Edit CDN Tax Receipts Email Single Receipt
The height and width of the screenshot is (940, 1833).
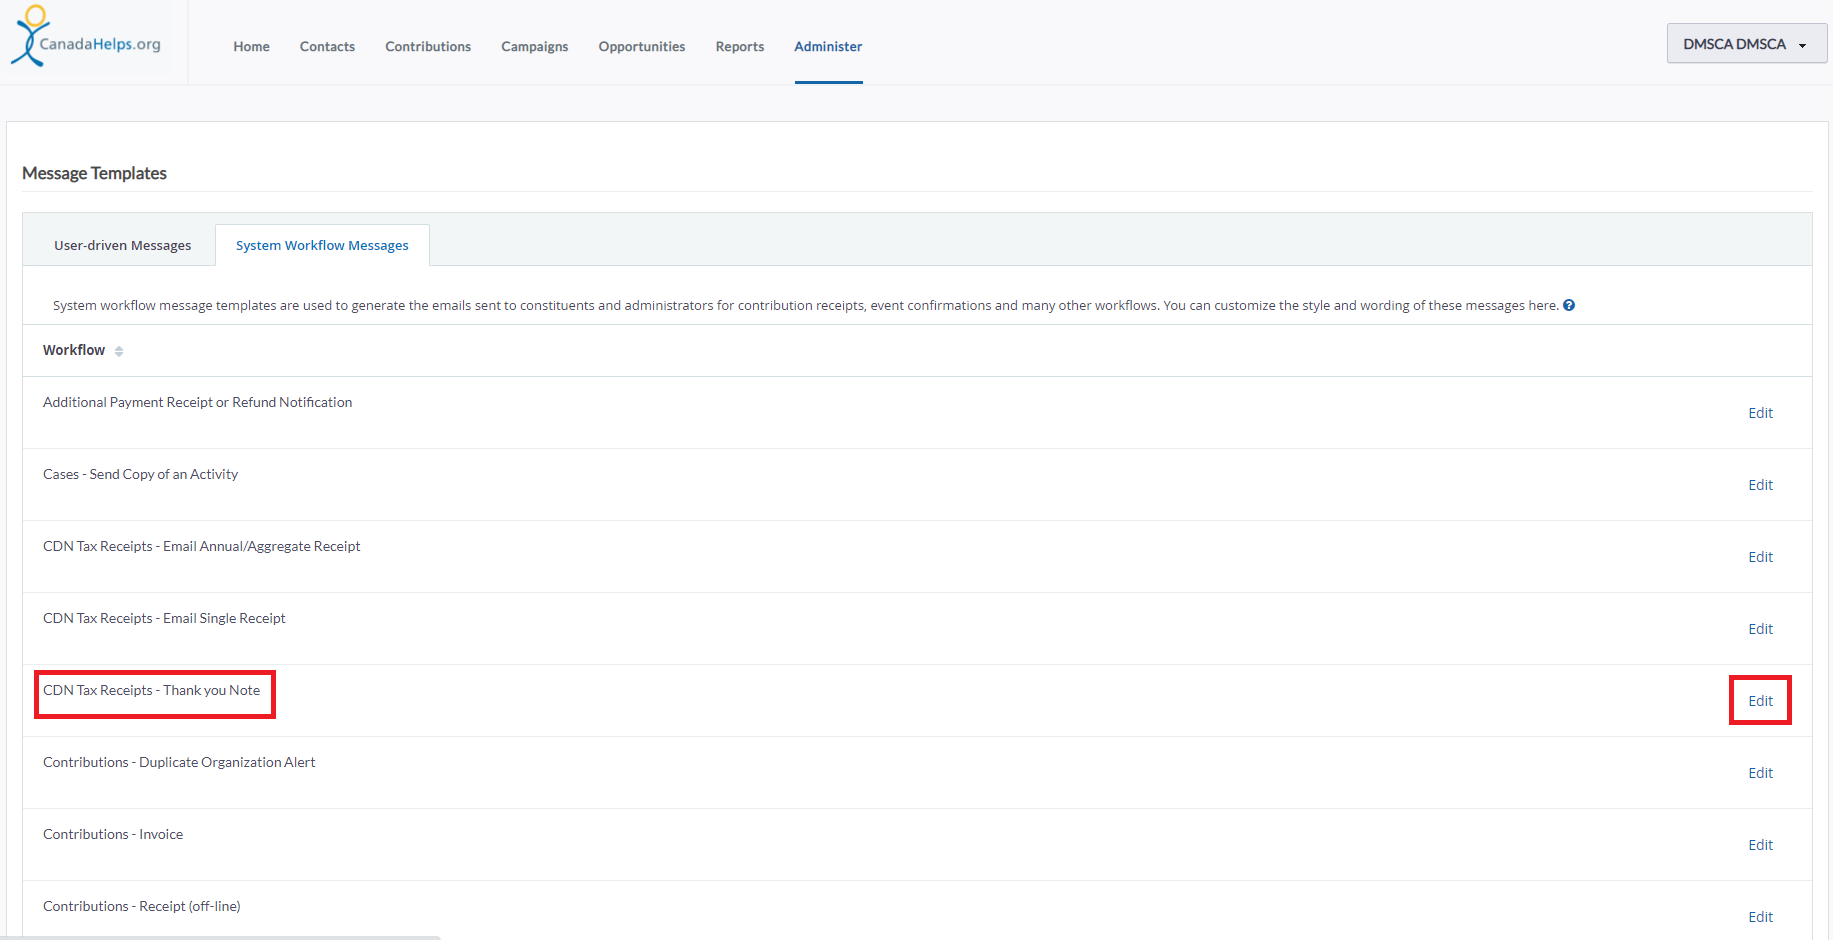pos(1760,629)
